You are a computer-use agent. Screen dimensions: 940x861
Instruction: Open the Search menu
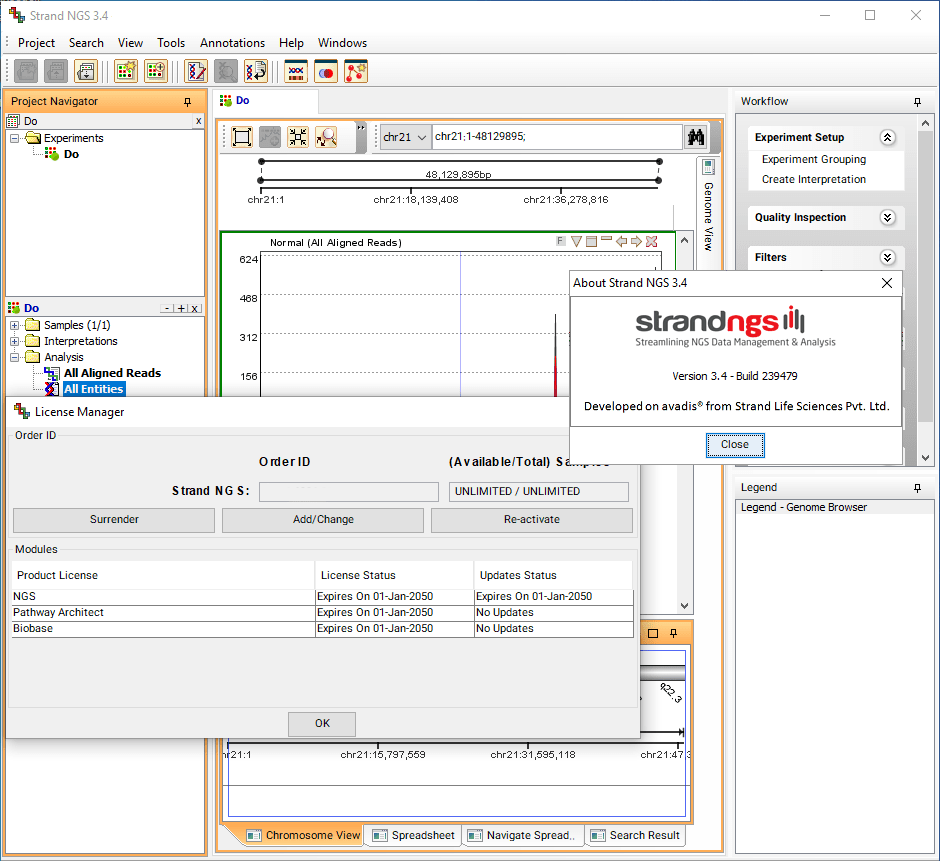[86, 43]
